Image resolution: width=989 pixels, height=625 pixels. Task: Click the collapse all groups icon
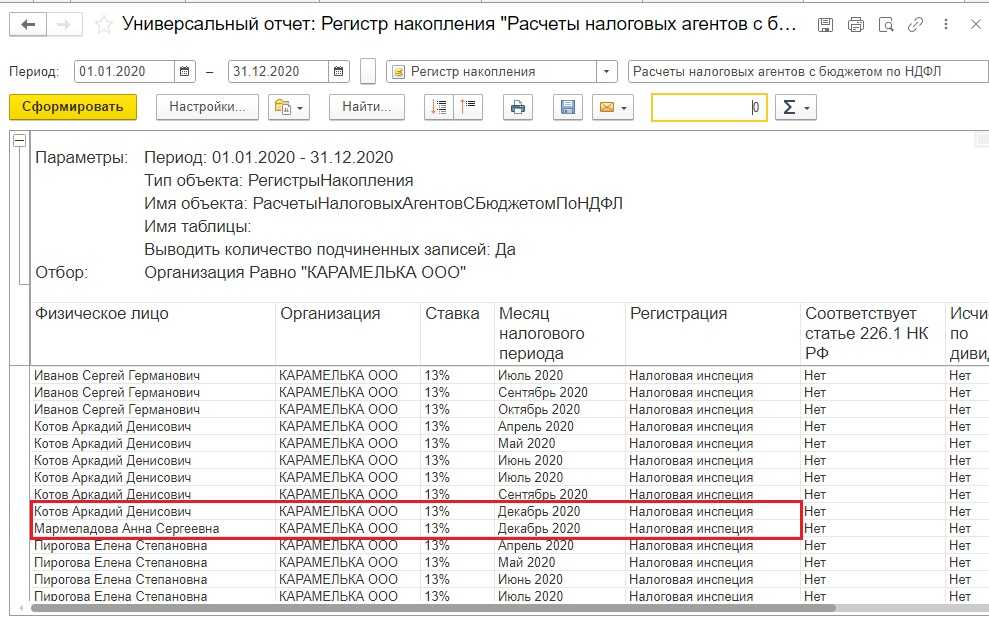467,108
